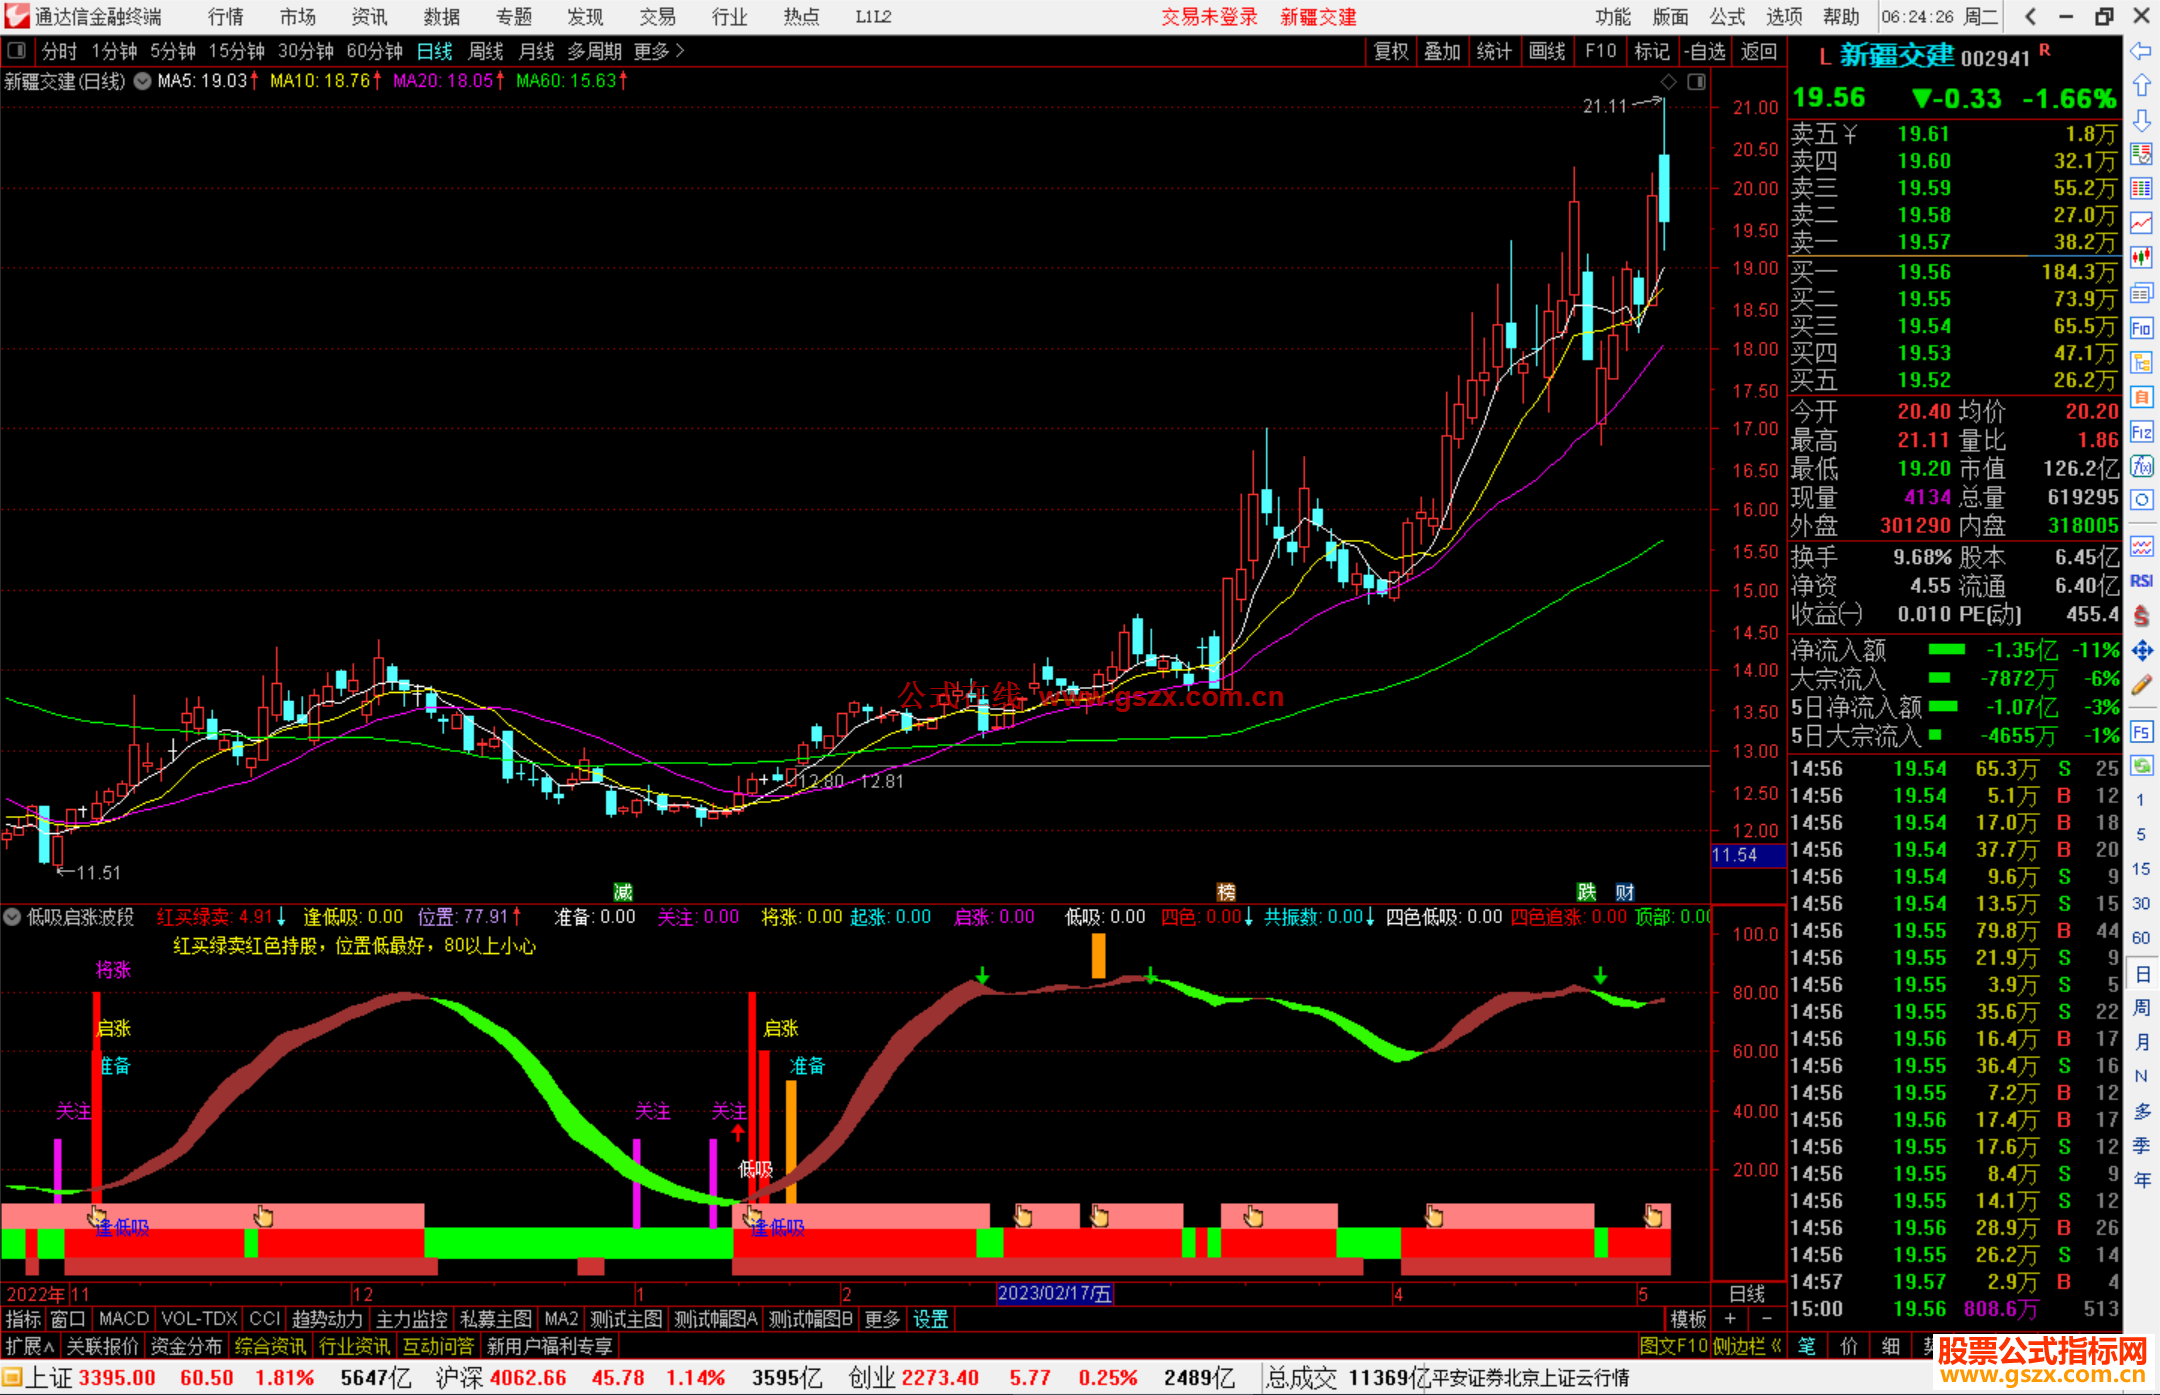Open the 模板 template dropdown
This screenshot has height=1395, width=2160.
[1688, 1319]
